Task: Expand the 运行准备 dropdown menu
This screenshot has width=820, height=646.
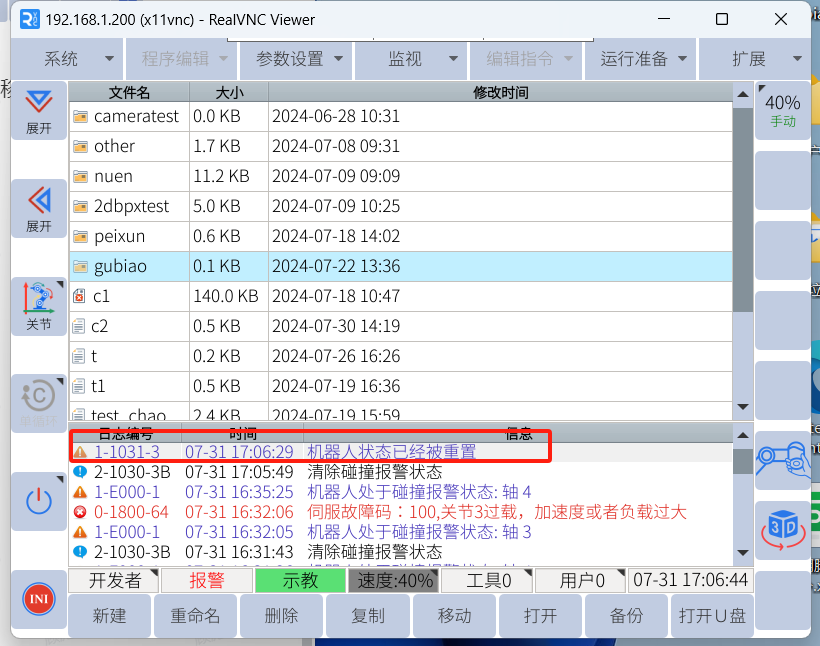Action: click(644, 59)
